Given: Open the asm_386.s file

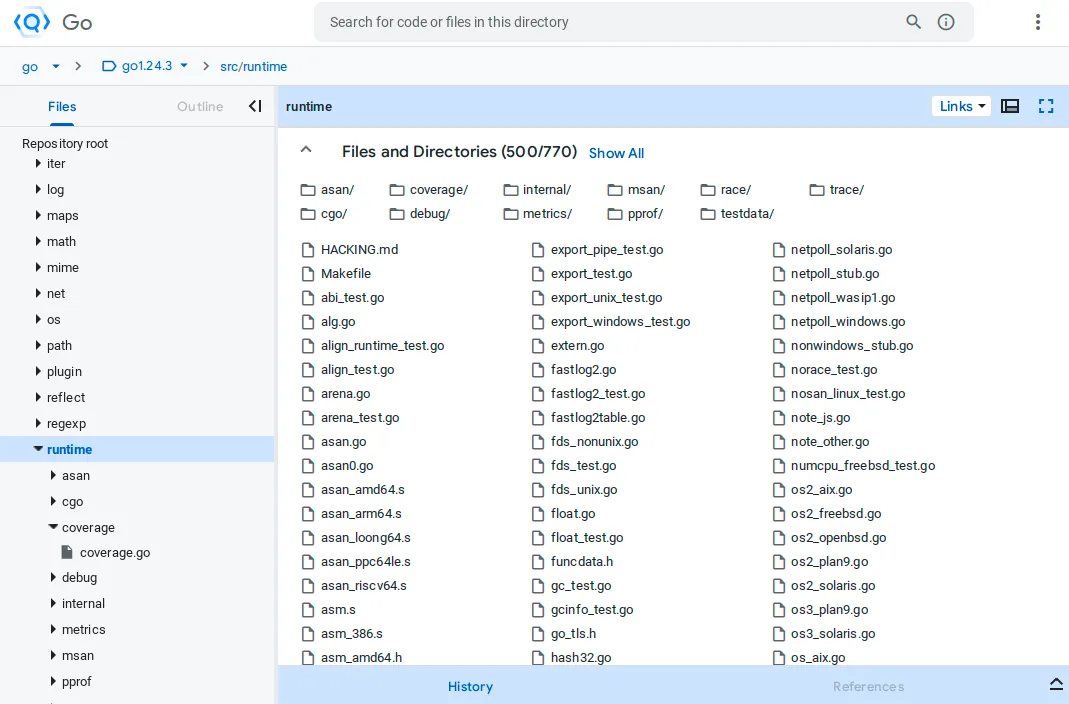Looking at the screenshot, I should tap(351, 634).
